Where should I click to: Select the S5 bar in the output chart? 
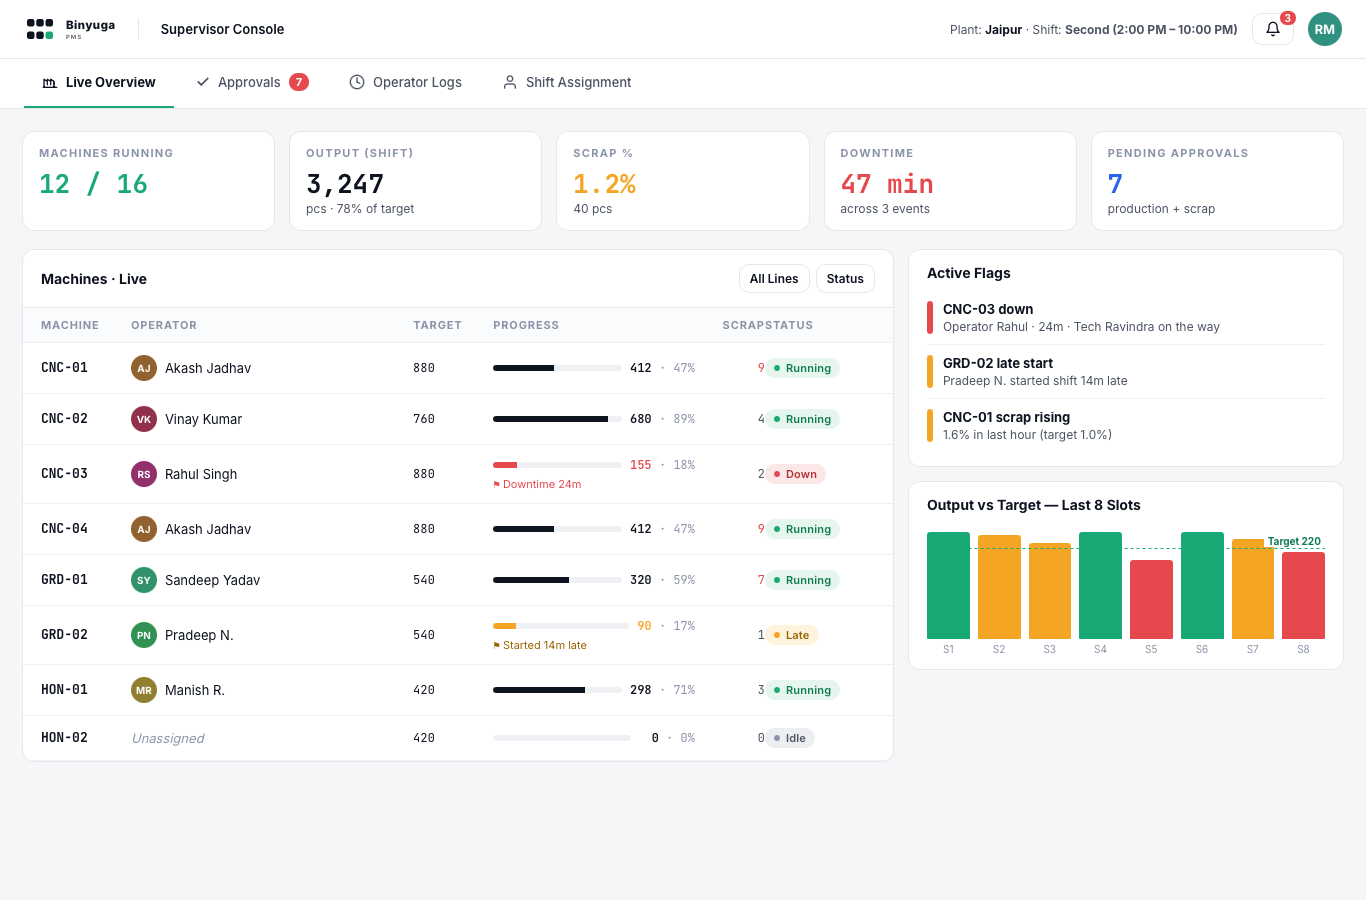point(1151,599)
